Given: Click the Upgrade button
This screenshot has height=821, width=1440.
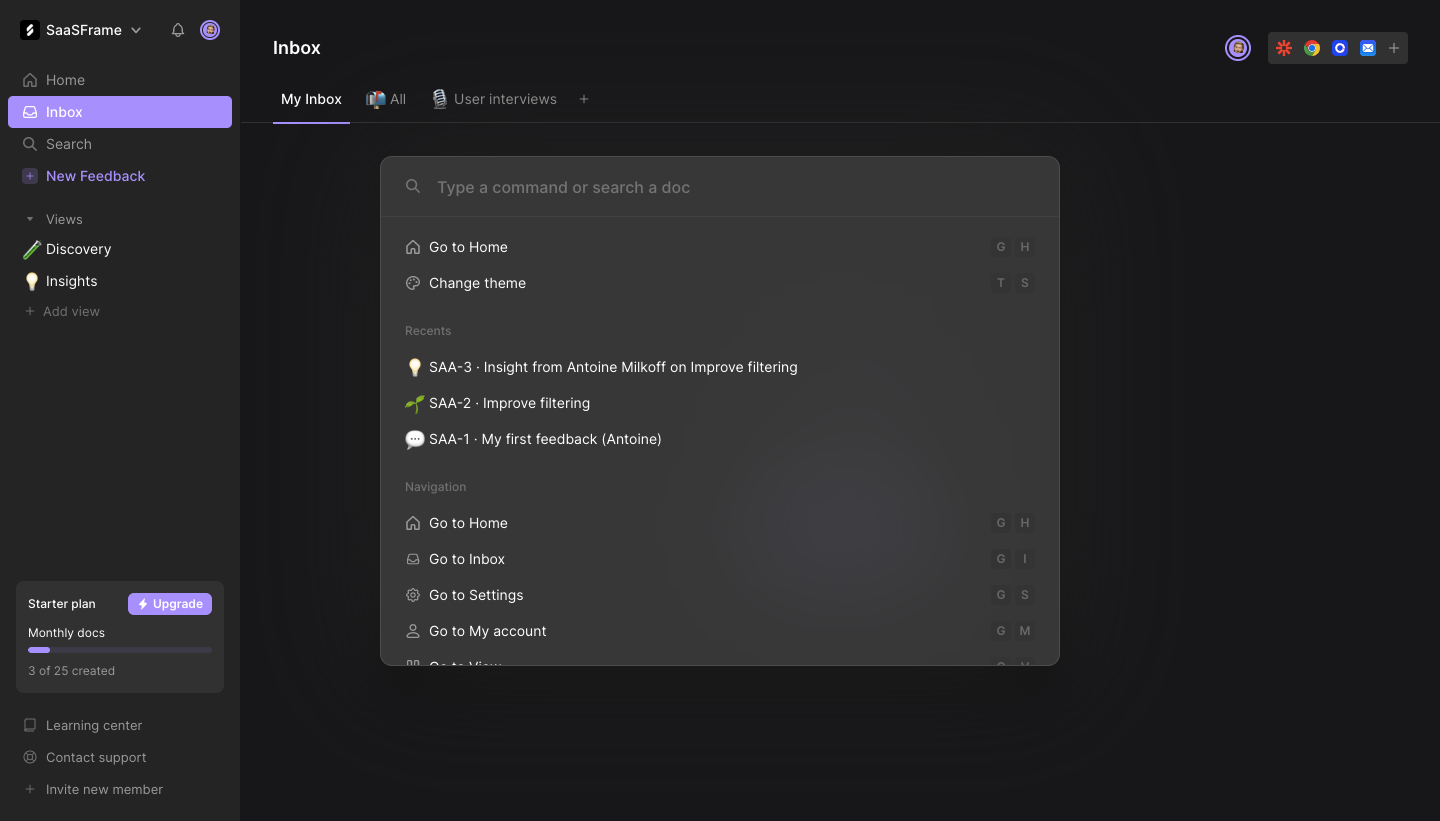Looking at the screenshot, I should [170, 604].
